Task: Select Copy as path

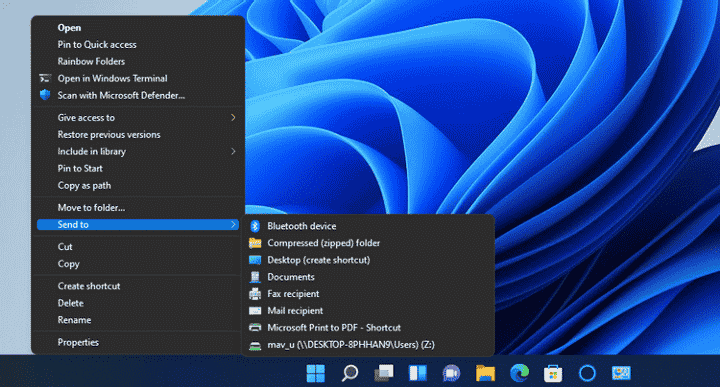Action: [x=84, y=185]
